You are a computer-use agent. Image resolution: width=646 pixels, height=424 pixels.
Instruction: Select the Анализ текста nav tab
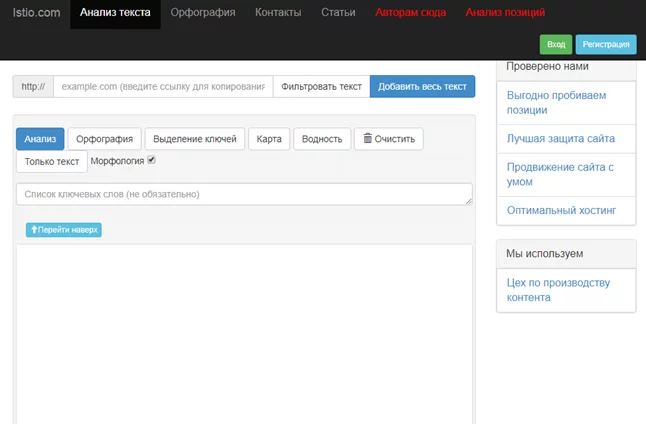[x=115, y=13]
